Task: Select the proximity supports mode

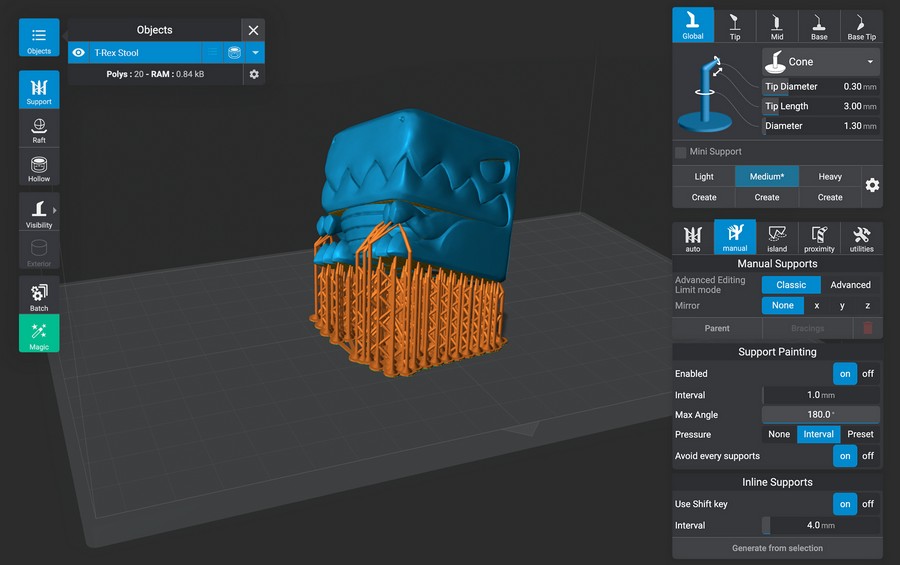Action: pyautogui.click(x=819, y=238)
